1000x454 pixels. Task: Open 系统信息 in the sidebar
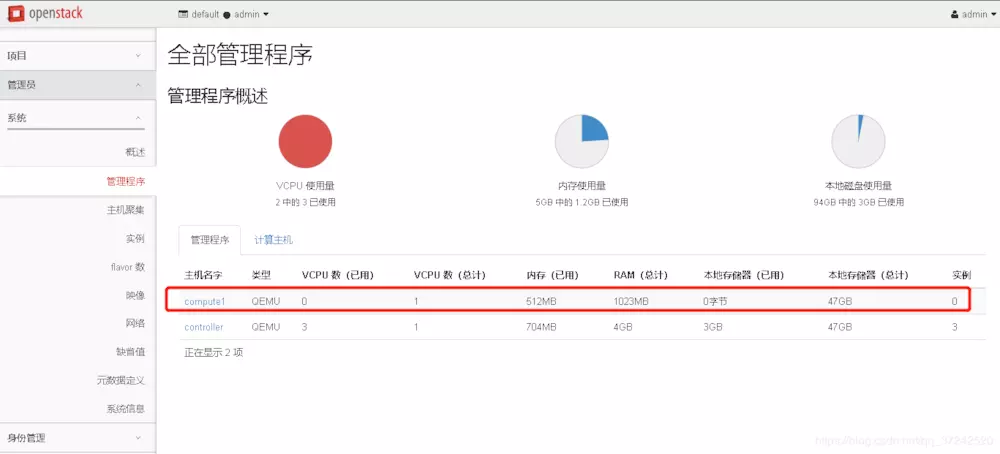tap(126, 409)
